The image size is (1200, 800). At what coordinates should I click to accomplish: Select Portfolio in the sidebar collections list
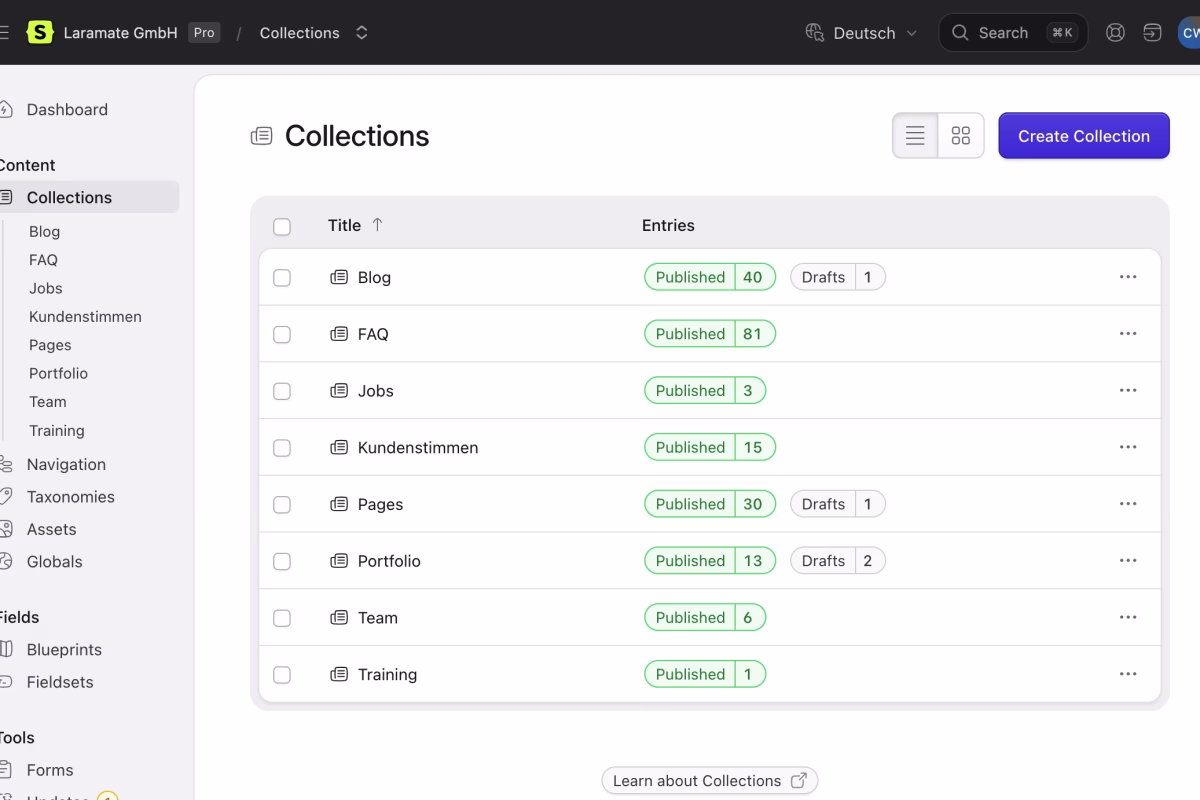58,373
